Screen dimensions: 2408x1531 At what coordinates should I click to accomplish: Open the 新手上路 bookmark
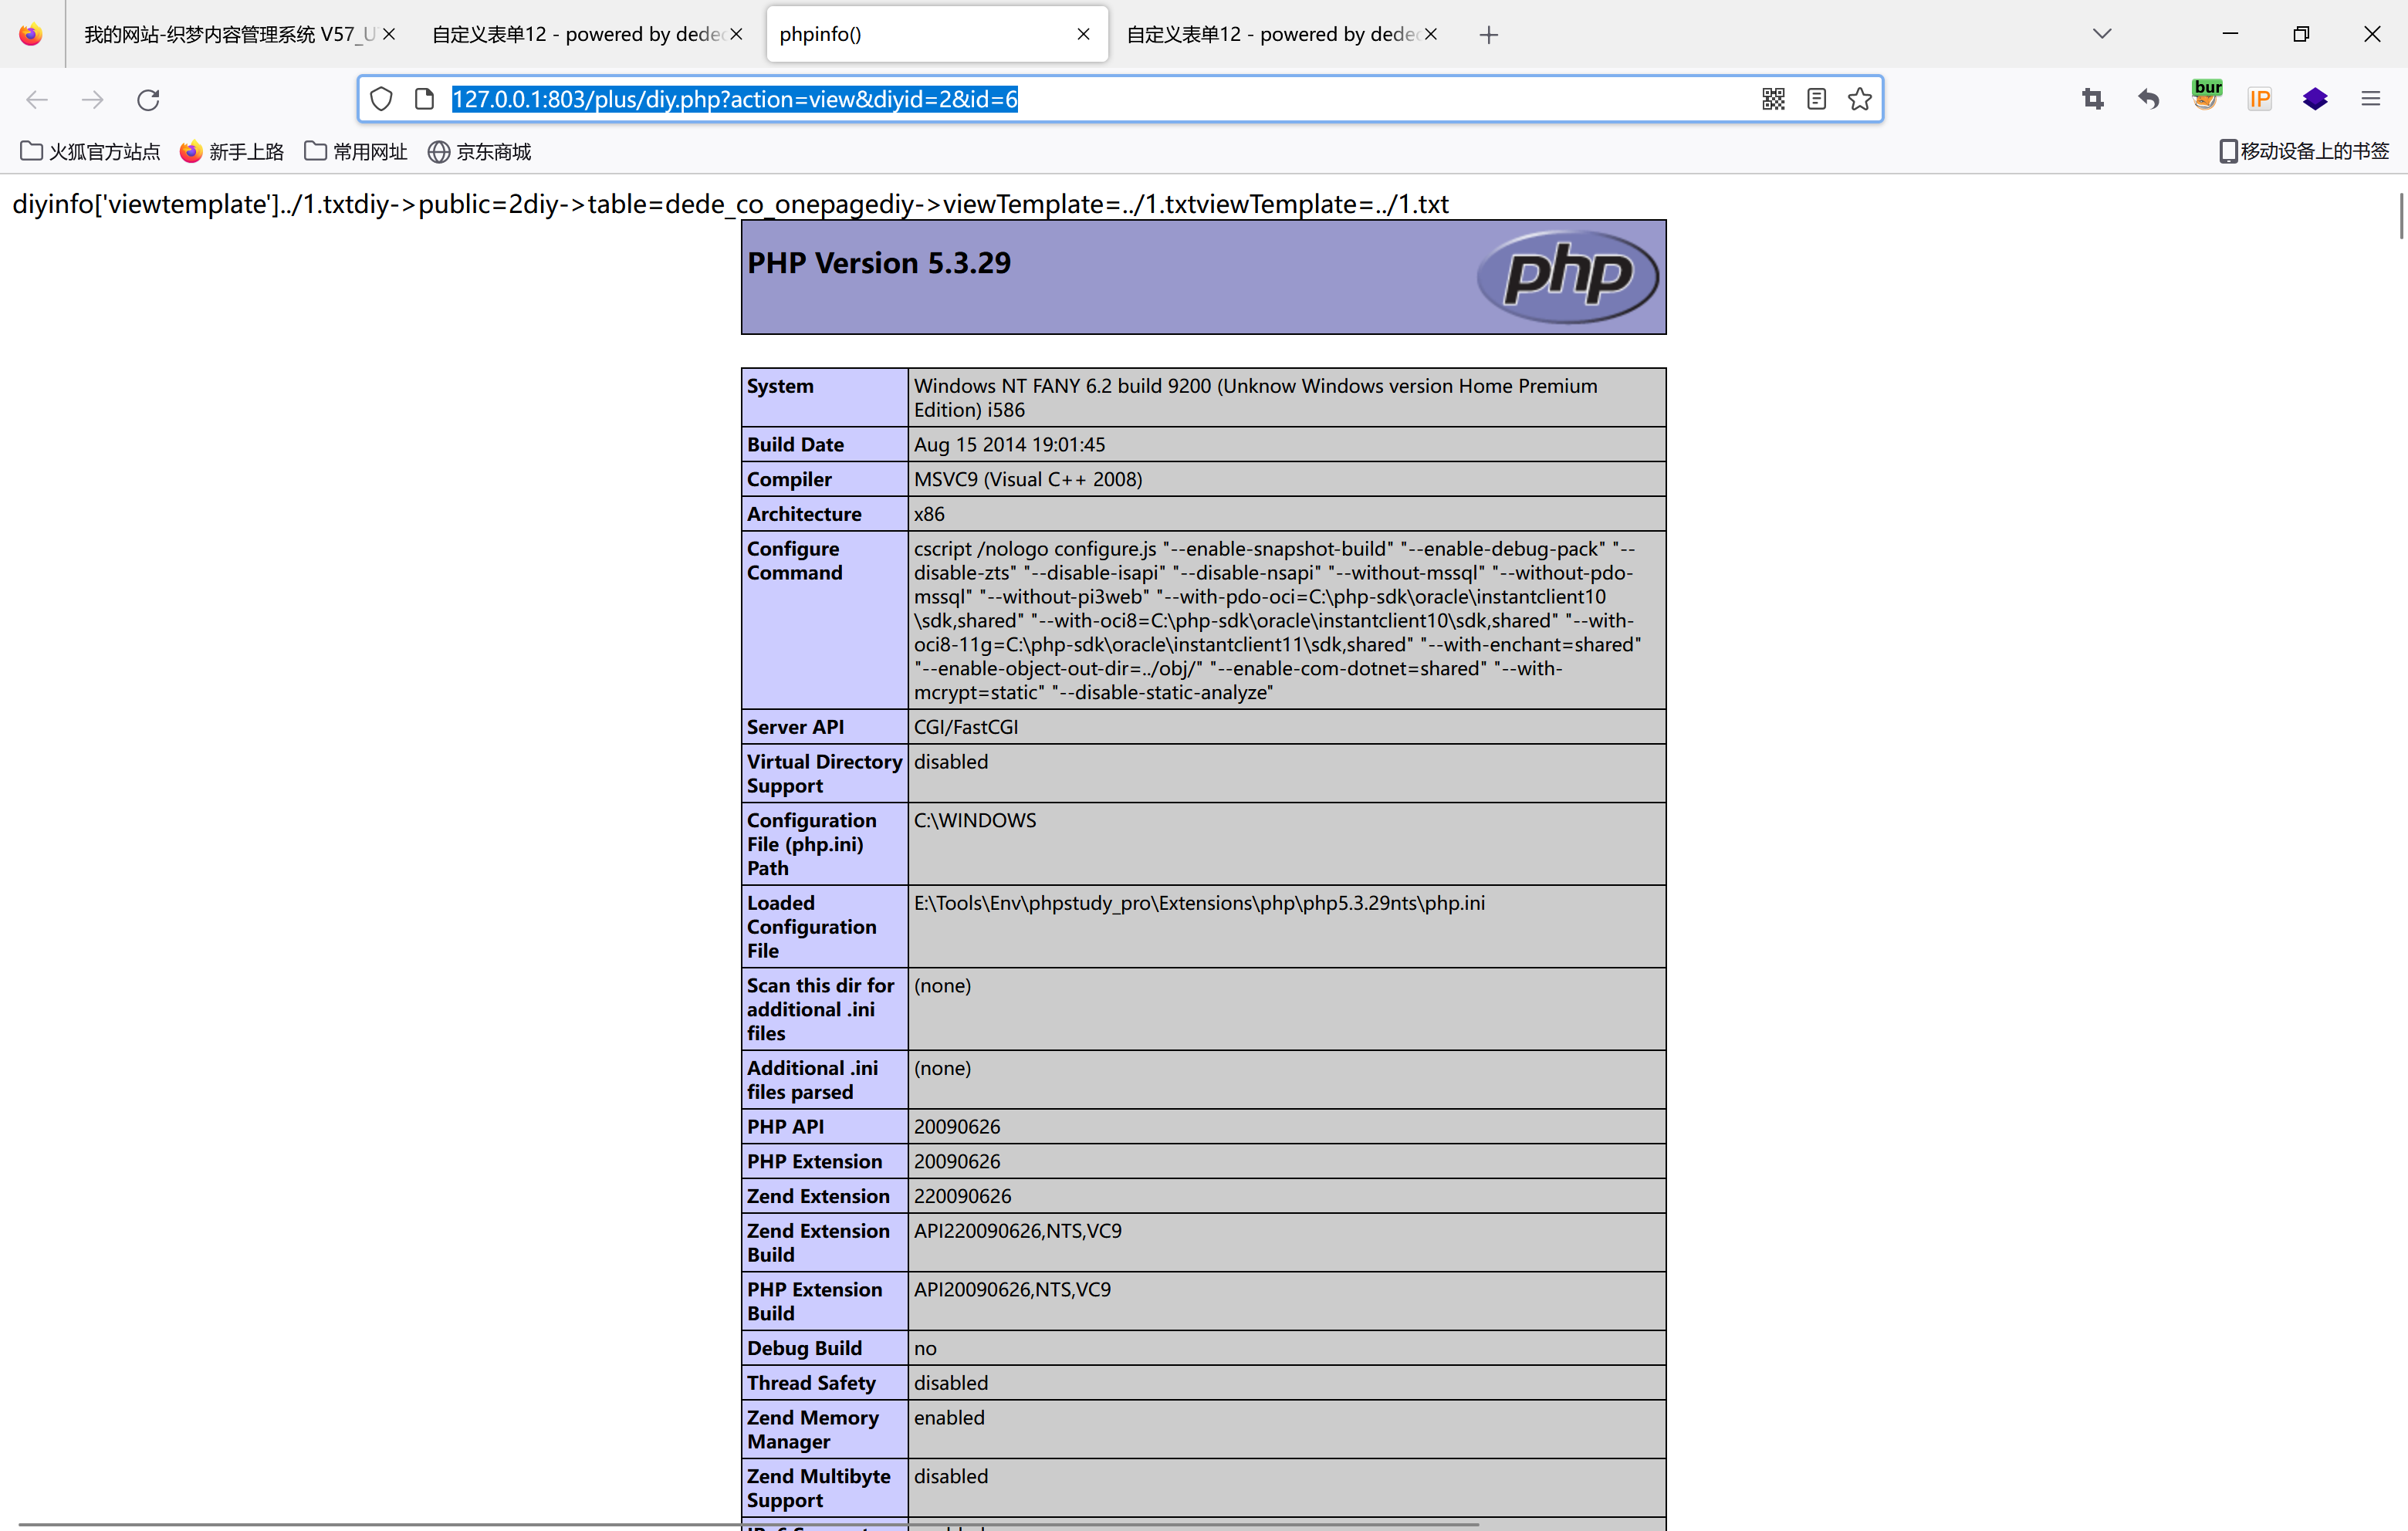232,151
